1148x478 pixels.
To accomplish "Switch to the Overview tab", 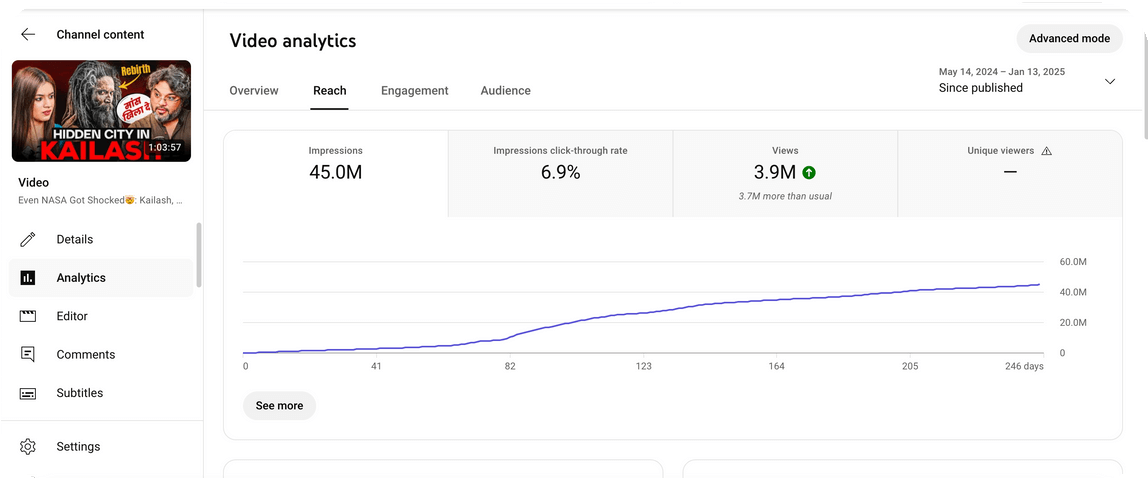I will point(254,91).
